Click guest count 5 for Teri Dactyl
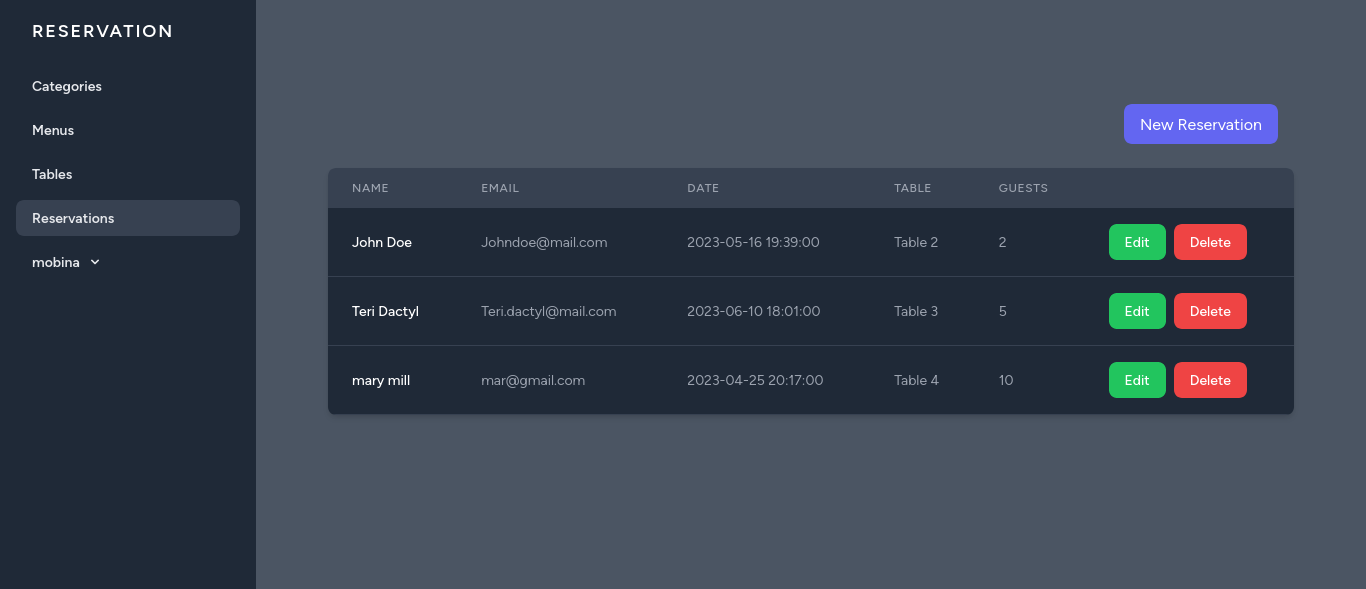The width and height of the screenshot is (1366, 589). pos(1003,311)
